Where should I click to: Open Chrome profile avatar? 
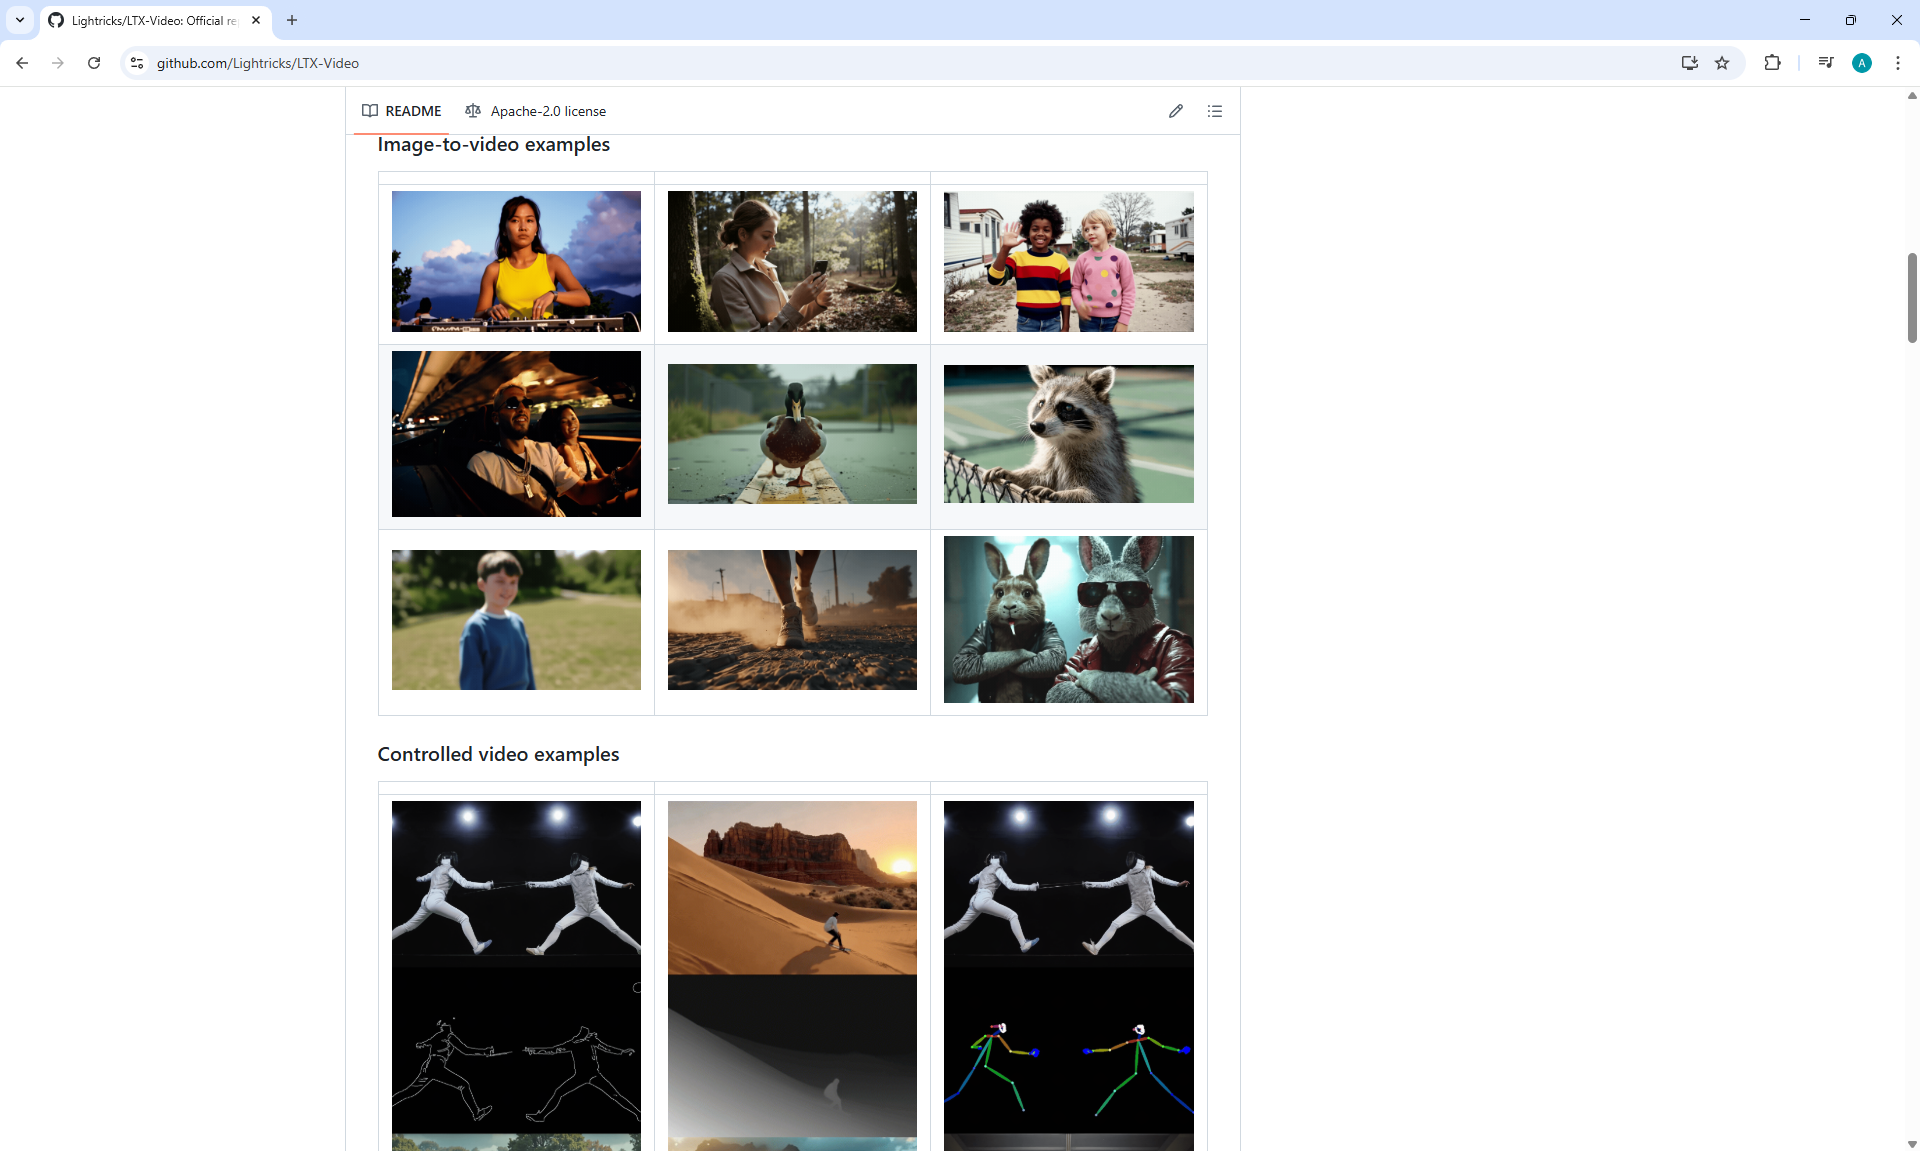(x=1861, y=63)
